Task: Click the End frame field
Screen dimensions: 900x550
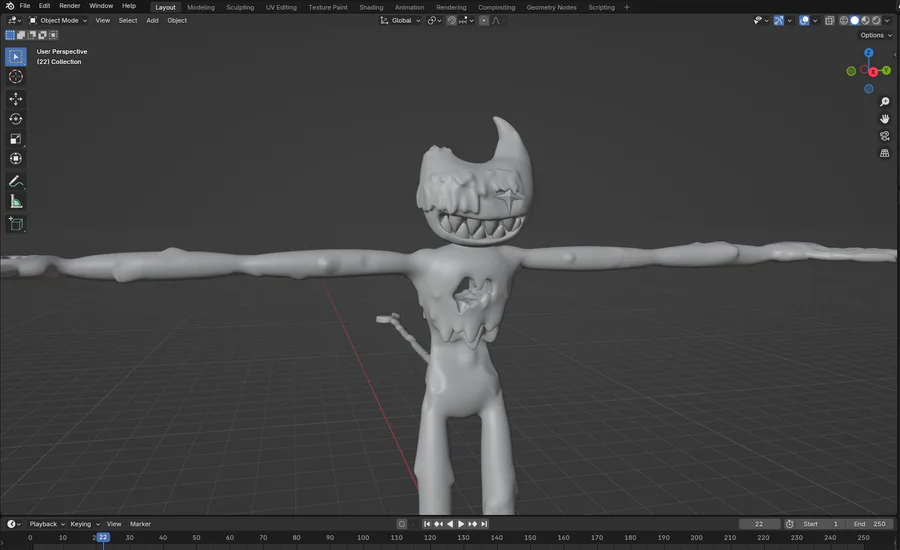Action: [870, 524]
